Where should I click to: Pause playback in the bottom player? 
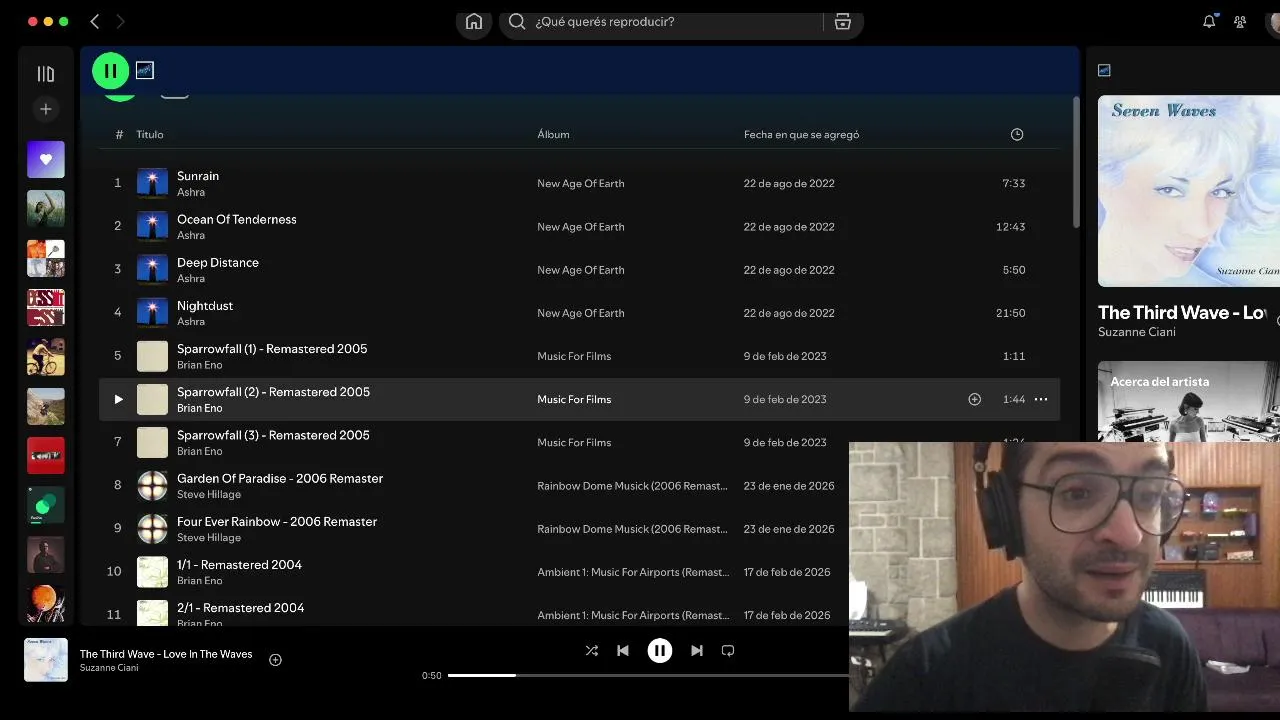[660, 650]
